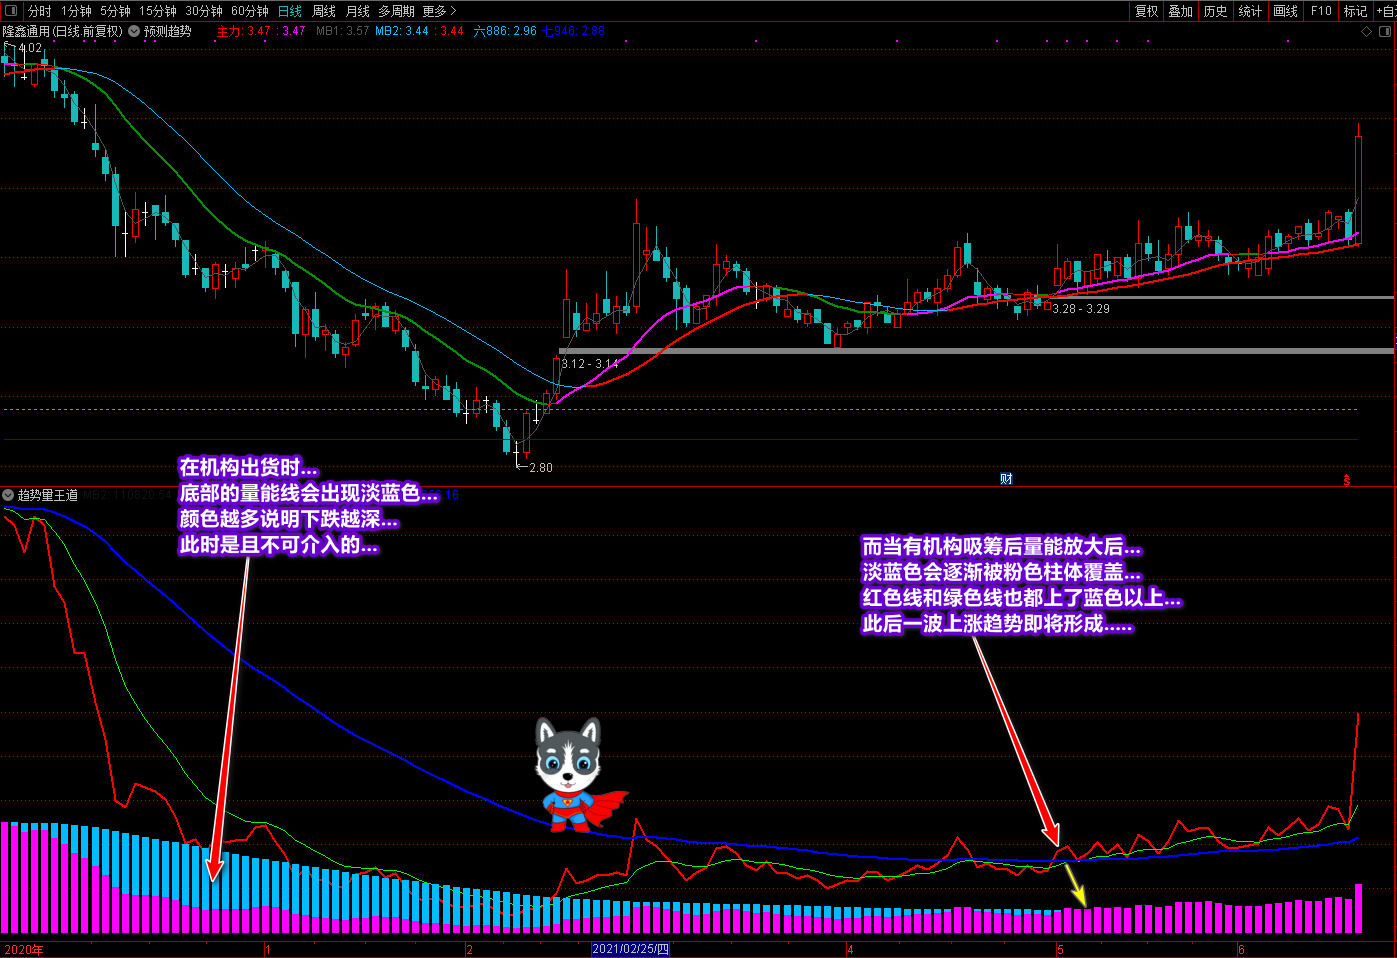Click the red $ marker under last candle
Viewport: 1397px width, 958px height.
point(1347,479)
